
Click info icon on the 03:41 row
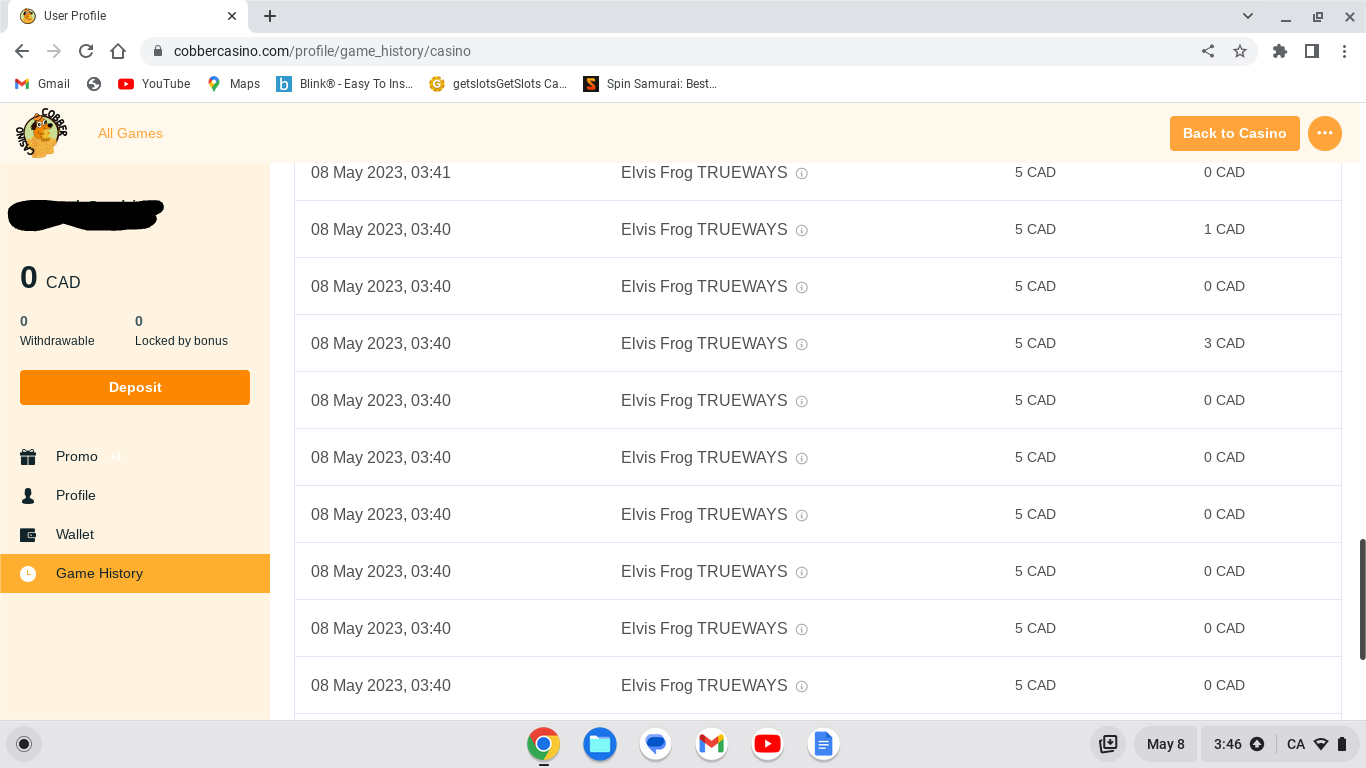click(x=802, y=173)
